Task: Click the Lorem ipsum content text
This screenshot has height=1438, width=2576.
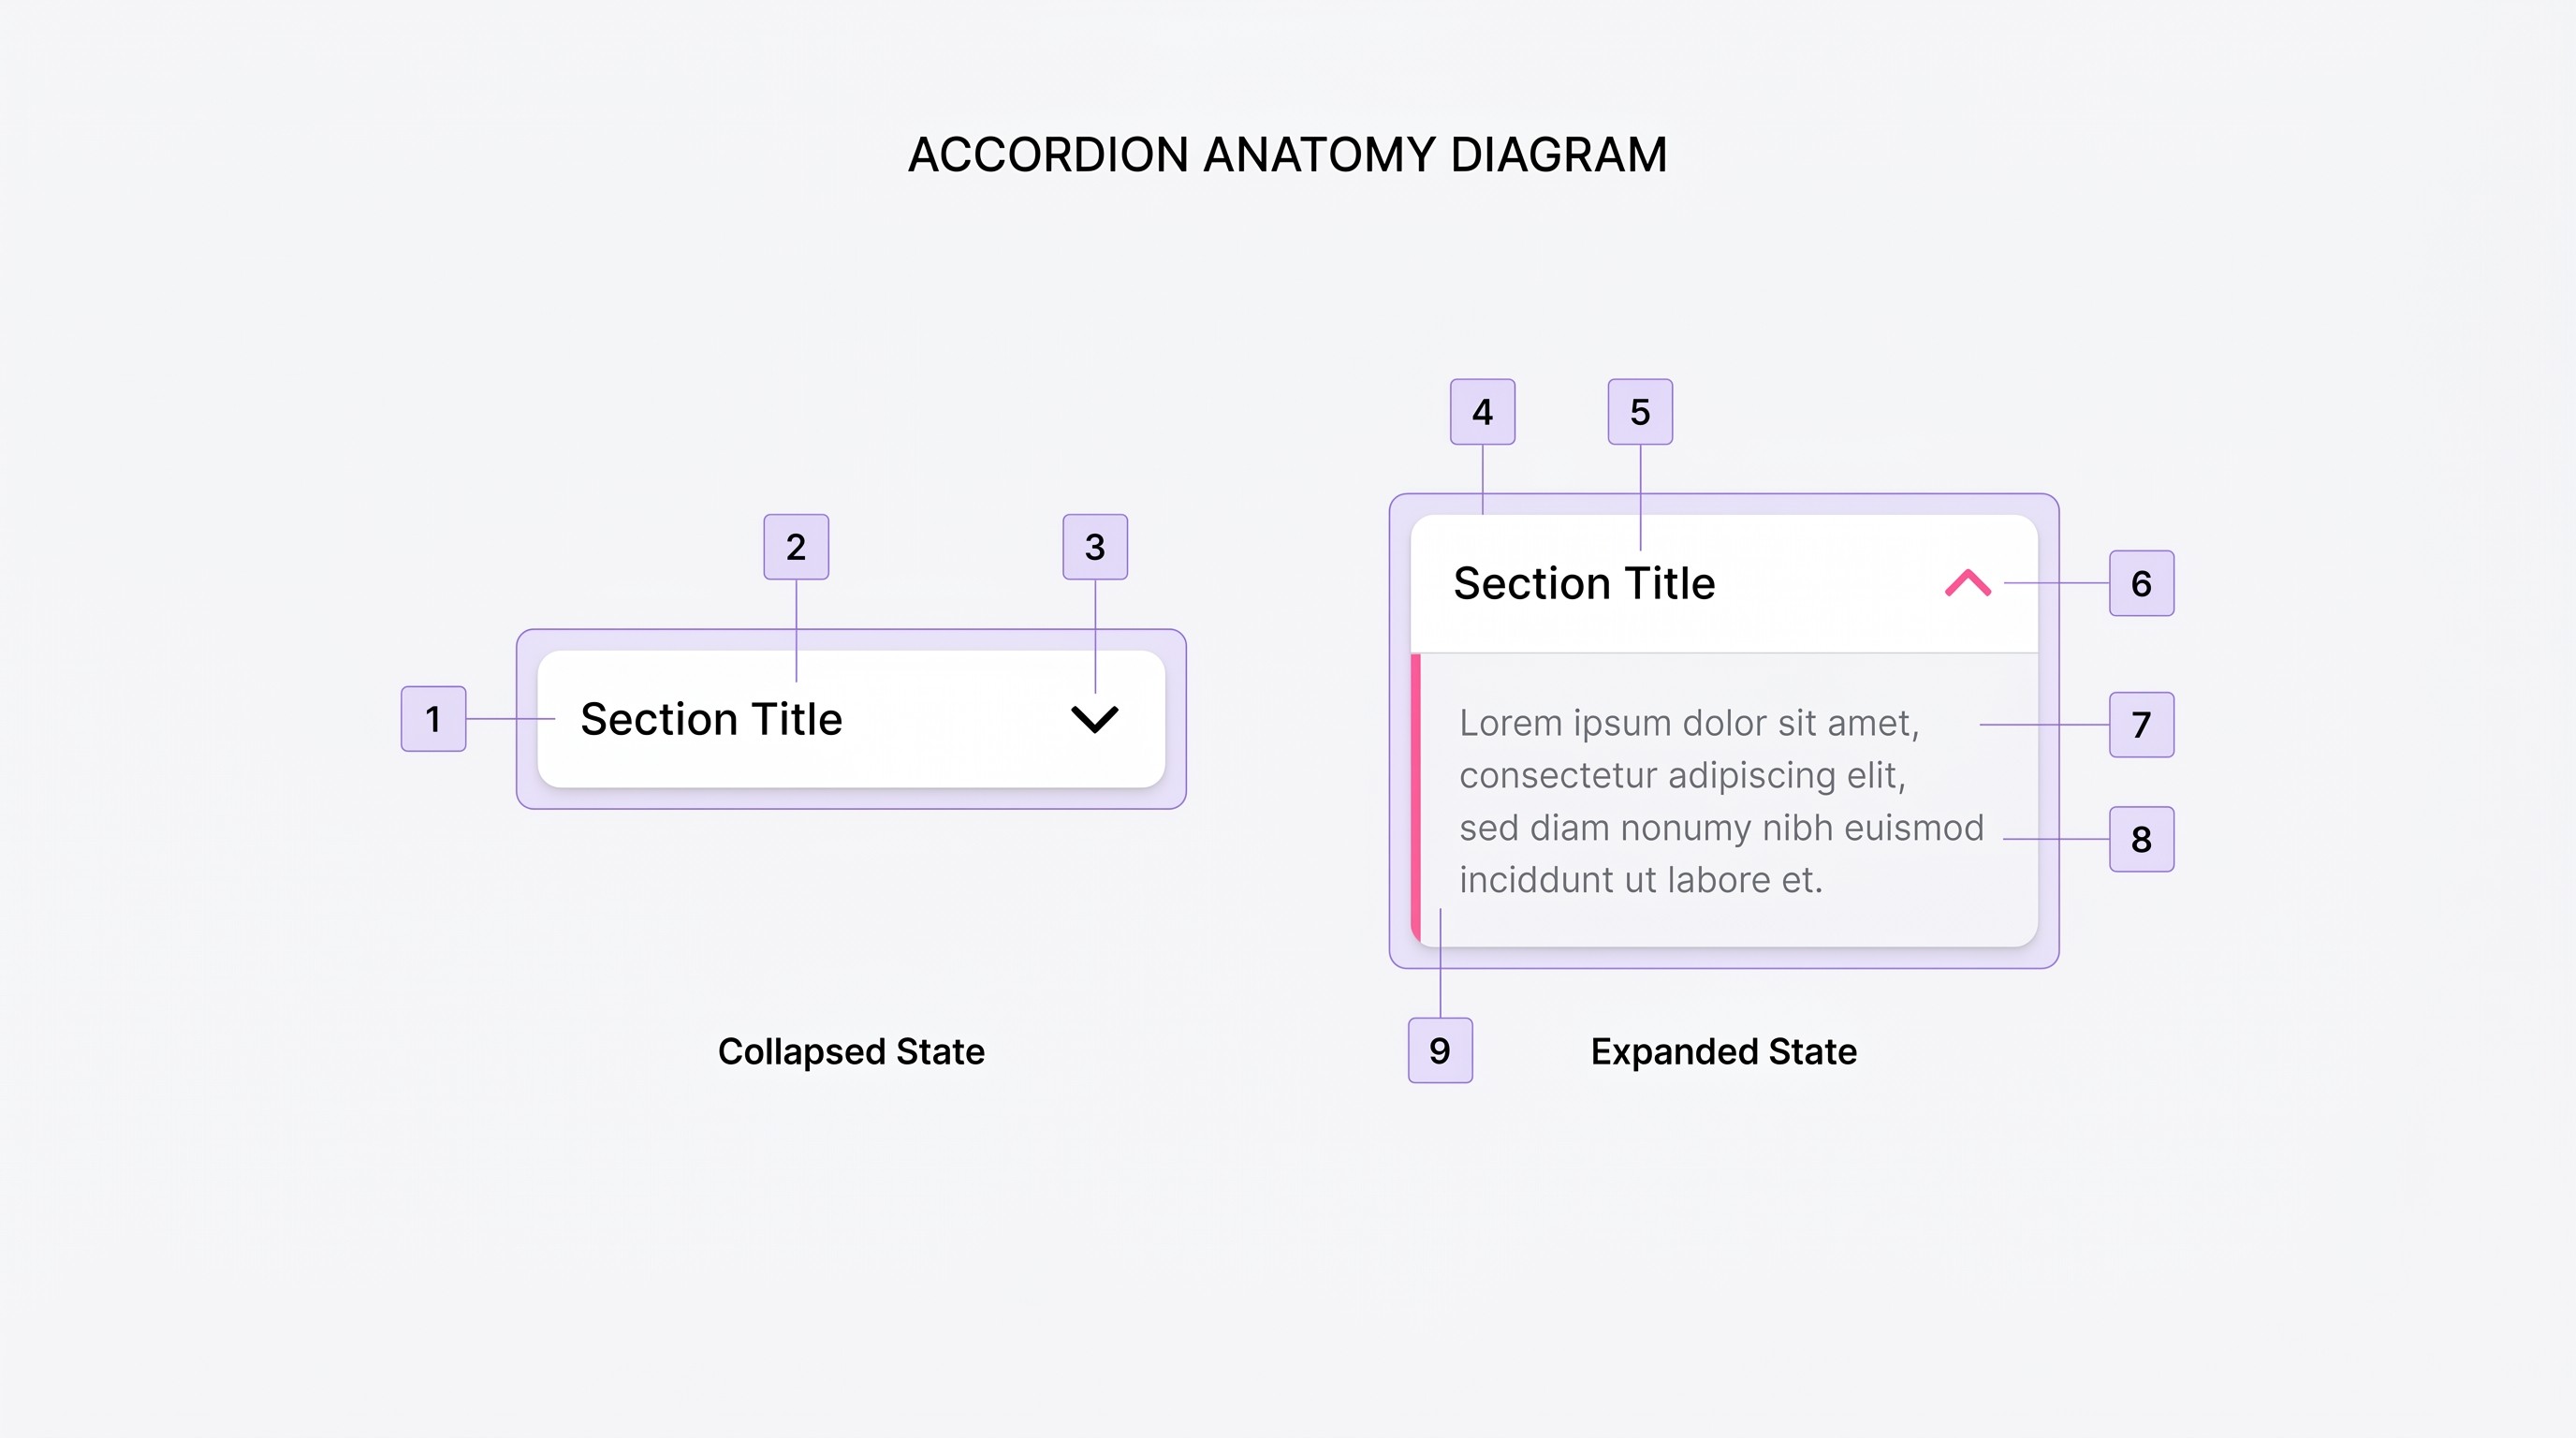Action: (x=1721, y=801)
